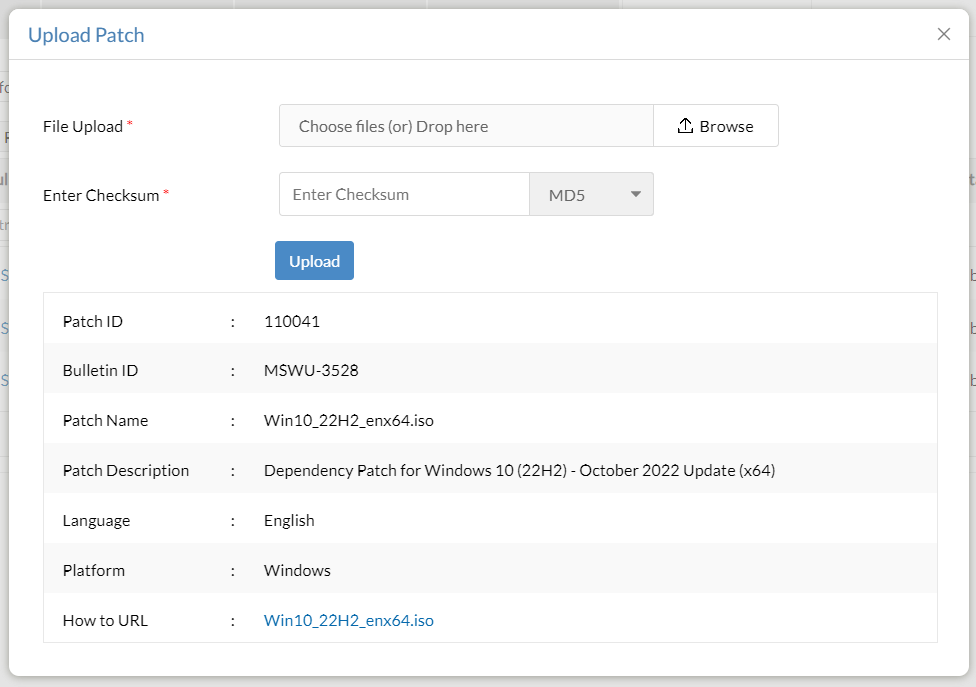976x687 pixels.
Task: Select the Patch ID value 110041
Action: [292, 321]
